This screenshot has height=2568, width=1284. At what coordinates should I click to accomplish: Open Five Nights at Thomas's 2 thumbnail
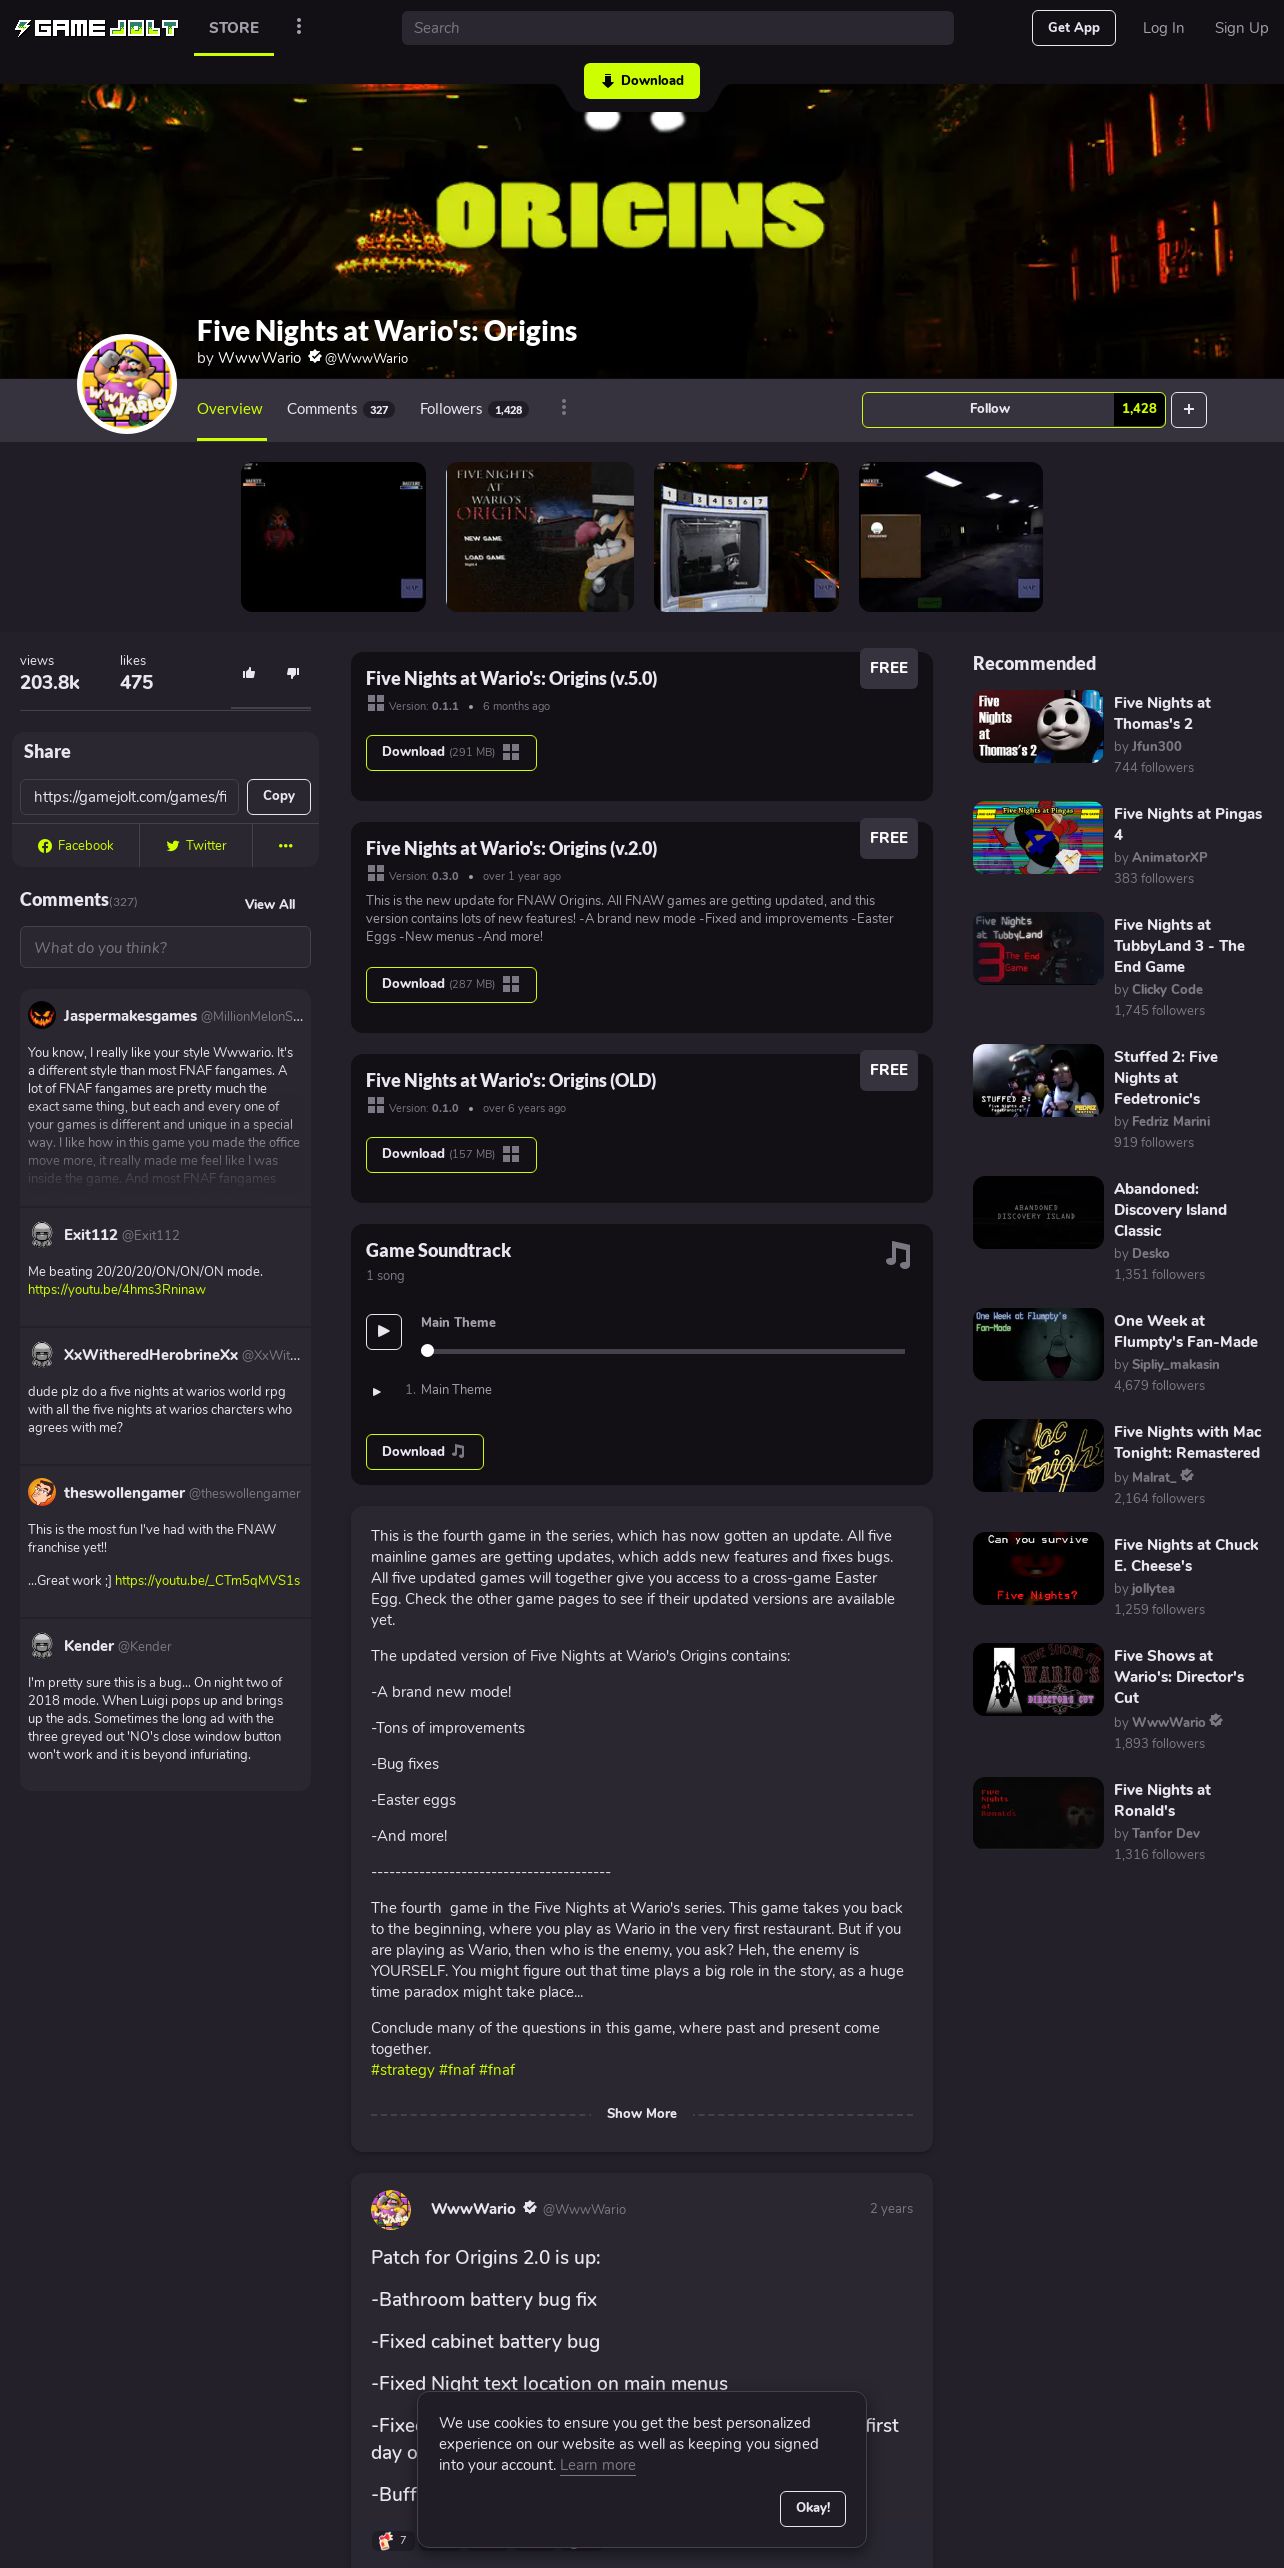pyautogui.click(x=1038, y=727)
